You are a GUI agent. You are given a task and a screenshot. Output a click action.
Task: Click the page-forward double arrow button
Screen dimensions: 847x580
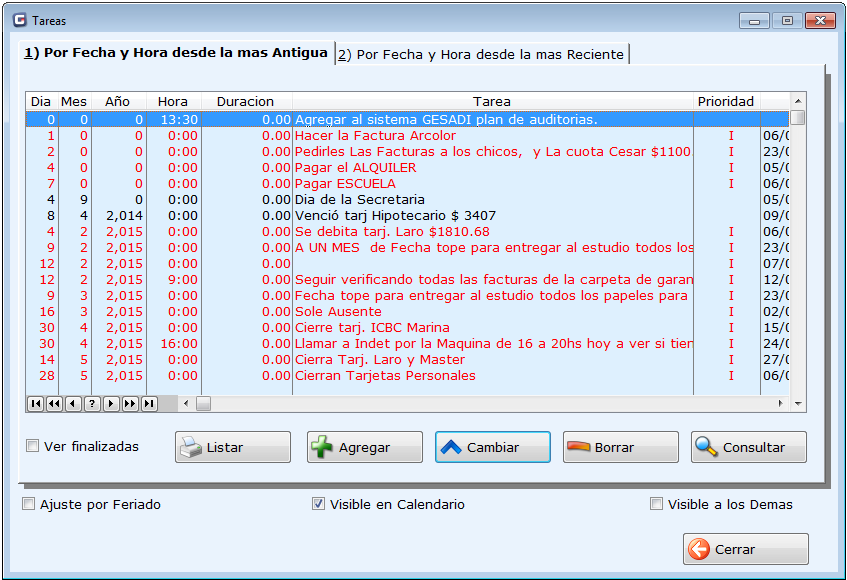coord(129,403)
